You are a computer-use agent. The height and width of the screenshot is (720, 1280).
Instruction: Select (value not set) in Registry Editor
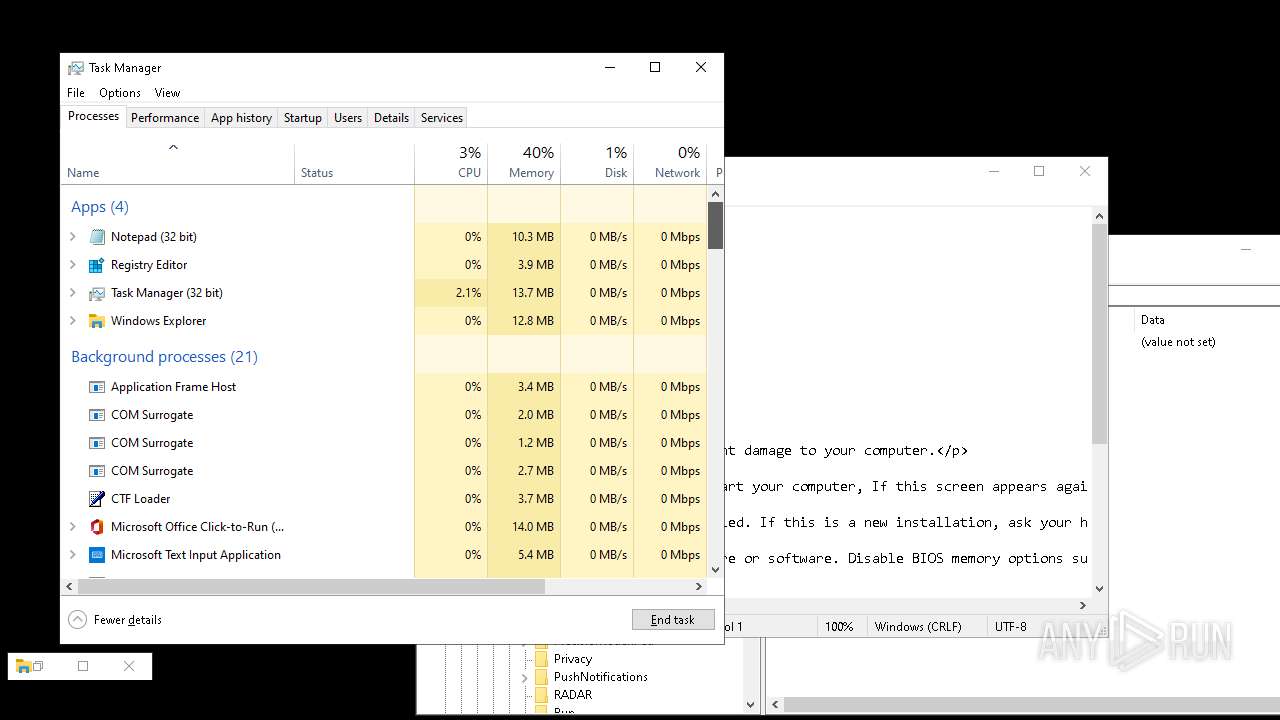coord(1178,342)
